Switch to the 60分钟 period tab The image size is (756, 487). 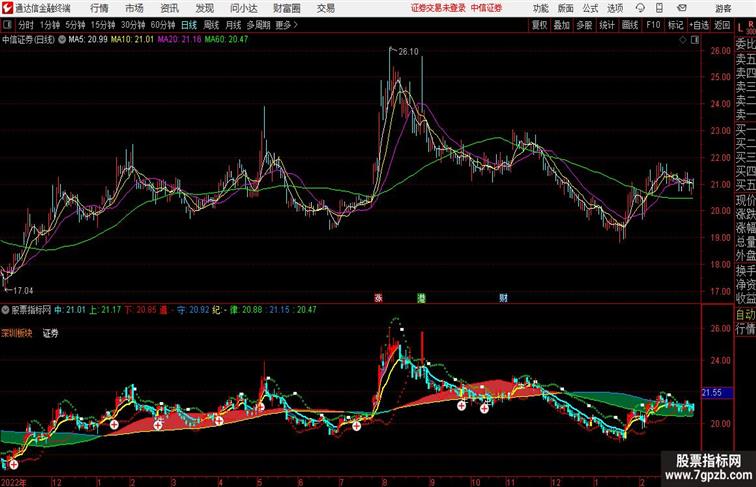pos(163,25)
